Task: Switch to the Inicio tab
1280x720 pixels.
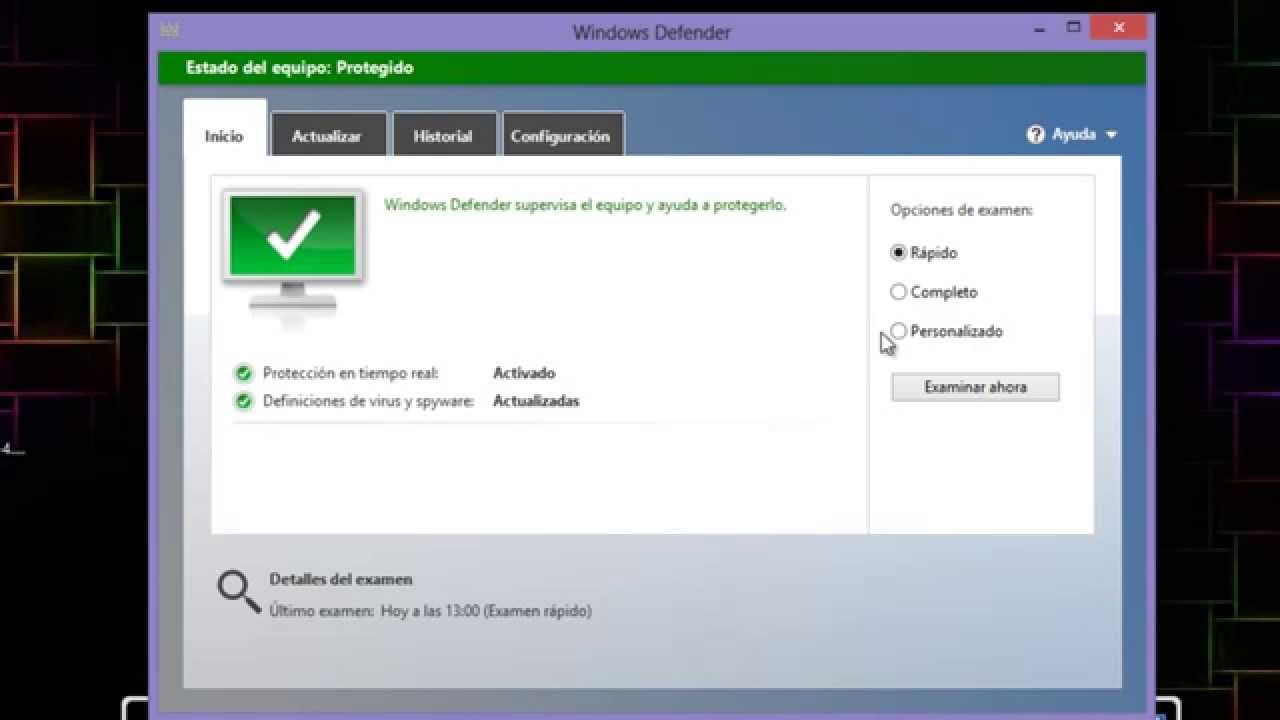Action: (224, 136)
